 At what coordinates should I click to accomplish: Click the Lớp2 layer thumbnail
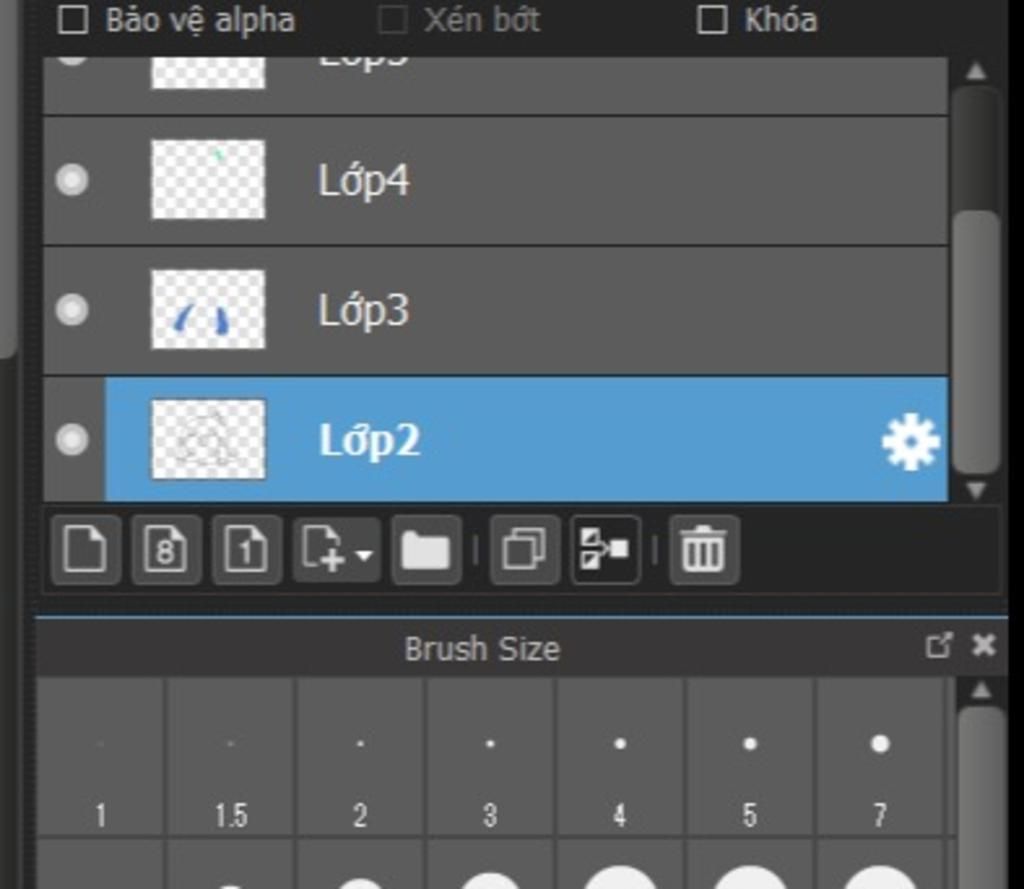(208, 440)
